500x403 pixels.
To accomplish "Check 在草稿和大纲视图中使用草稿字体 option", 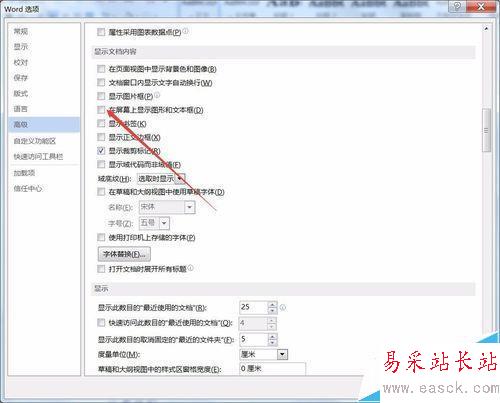I will pyautogui.click(x=101, y=192).
